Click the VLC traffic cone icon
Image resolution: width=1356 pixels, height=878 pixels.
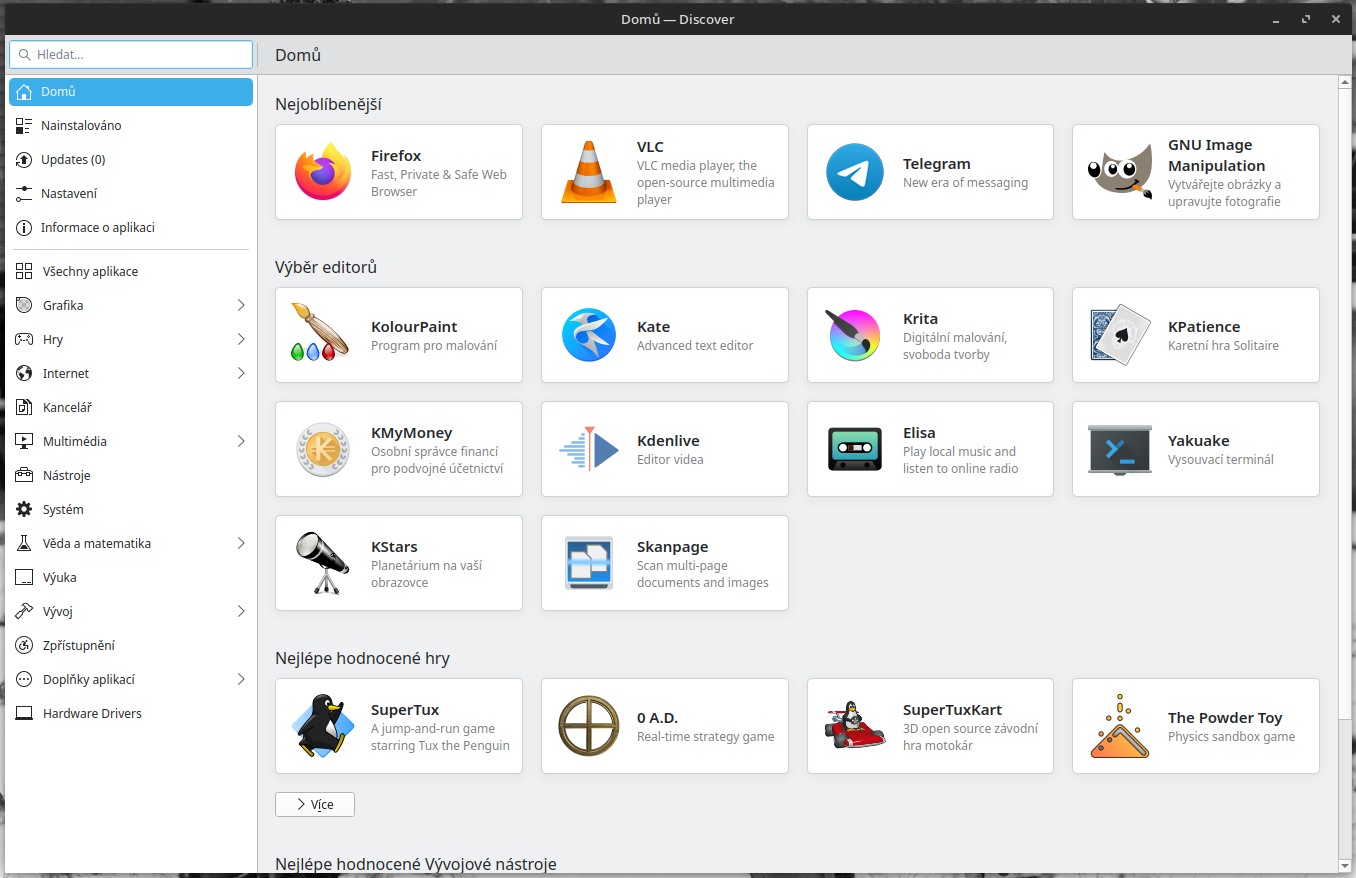point(589,172)
